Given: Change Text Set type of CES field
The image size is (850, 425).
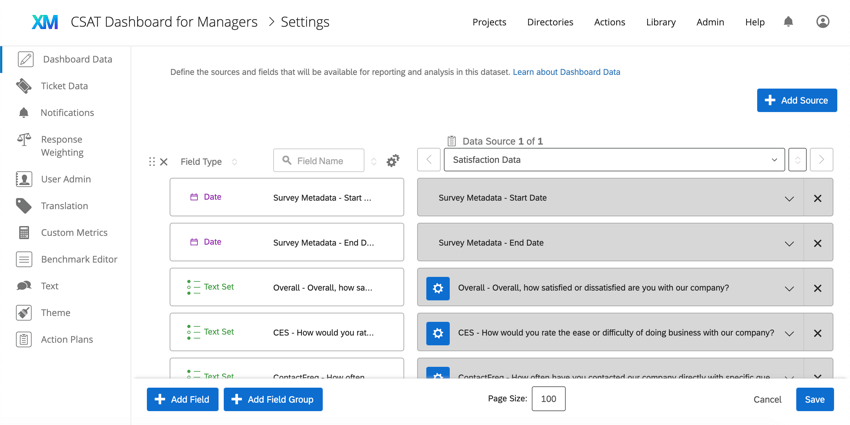Looking at the screenshot, I should click(x=210, y=332).
